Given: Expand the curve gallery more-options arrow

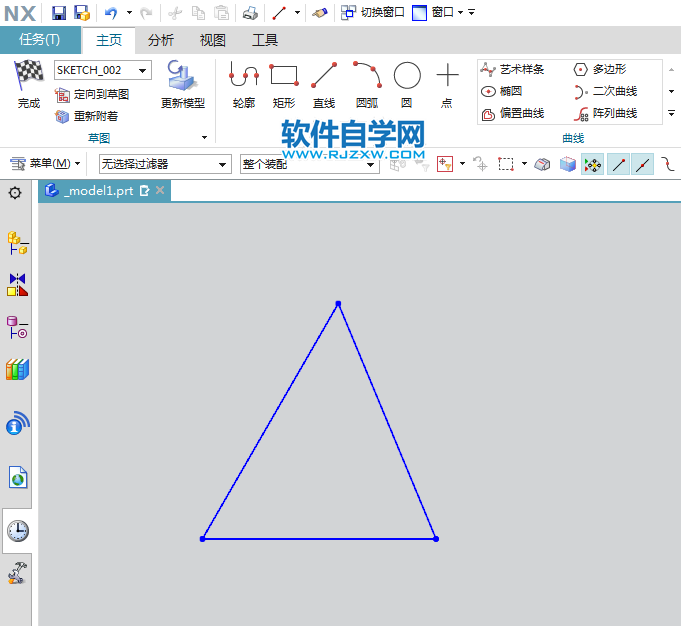Looking at the screenshot, I should point(671,113).
